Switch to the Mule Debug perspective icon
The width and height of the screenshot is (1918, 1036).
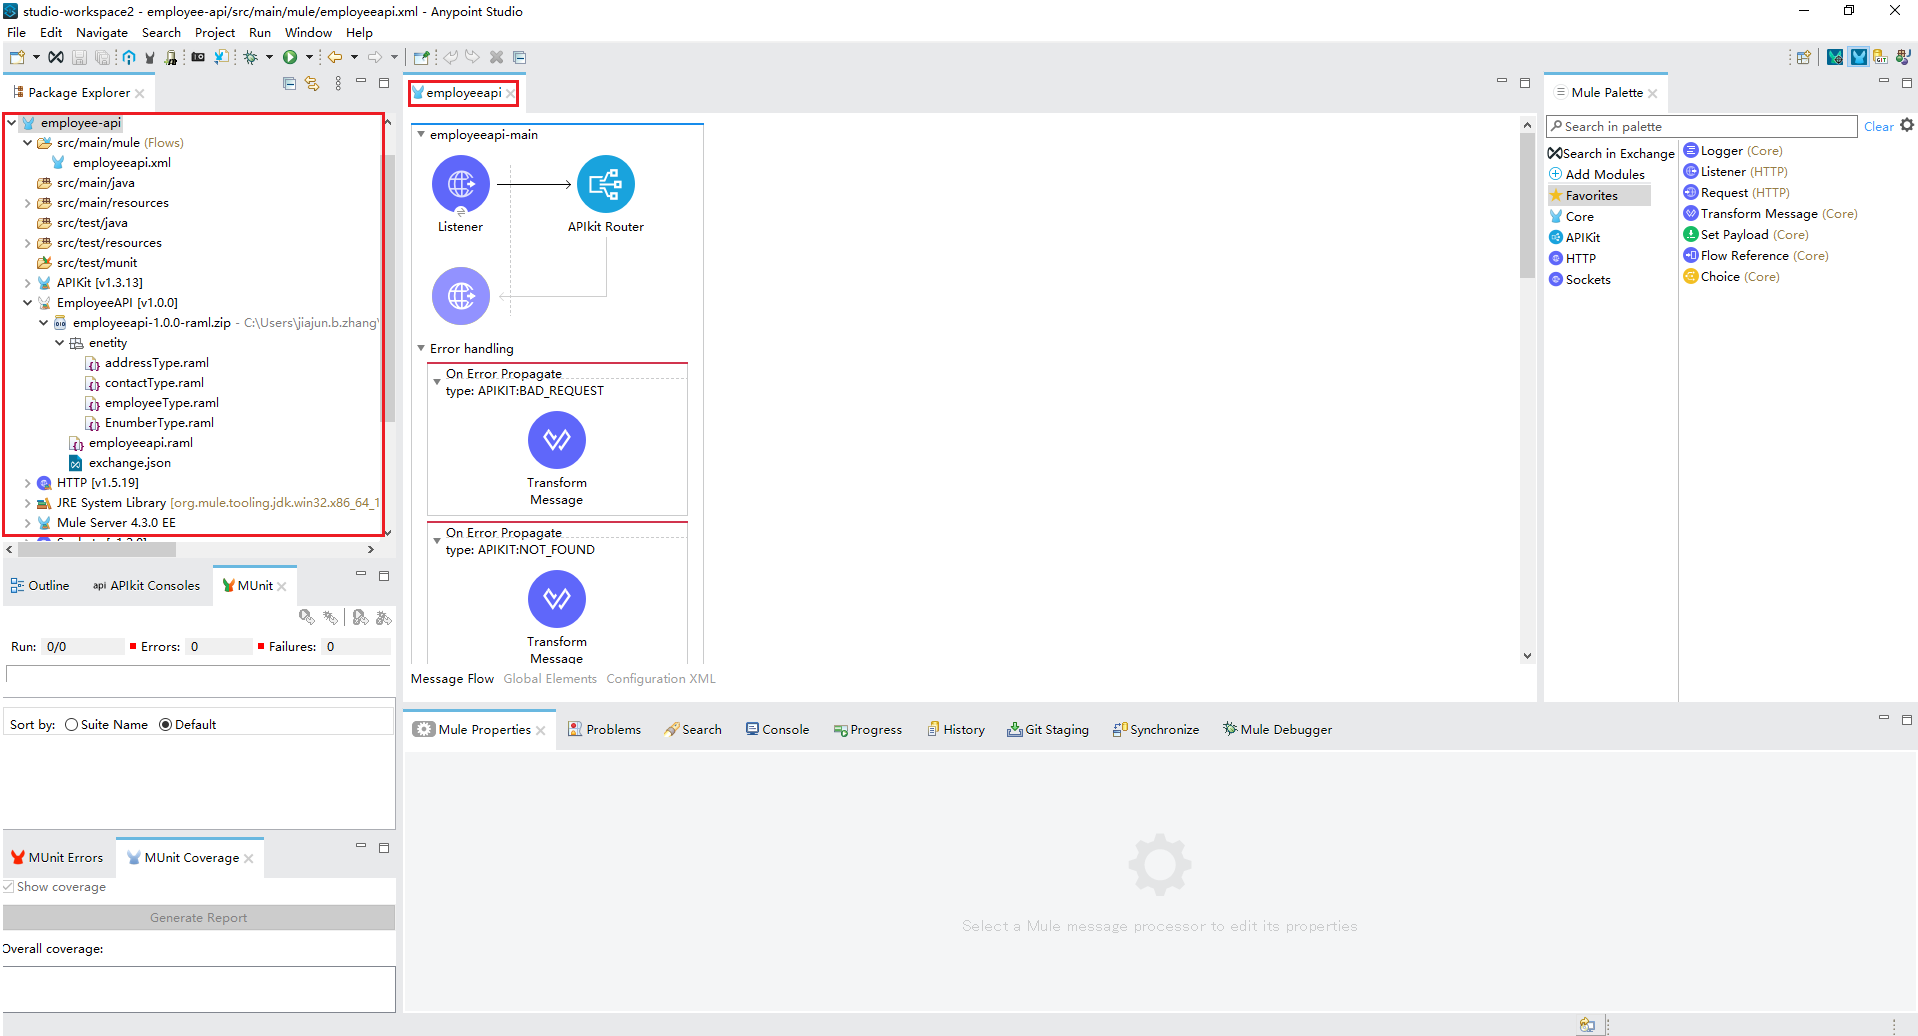pyautogui.click(x=1835, y=57)
